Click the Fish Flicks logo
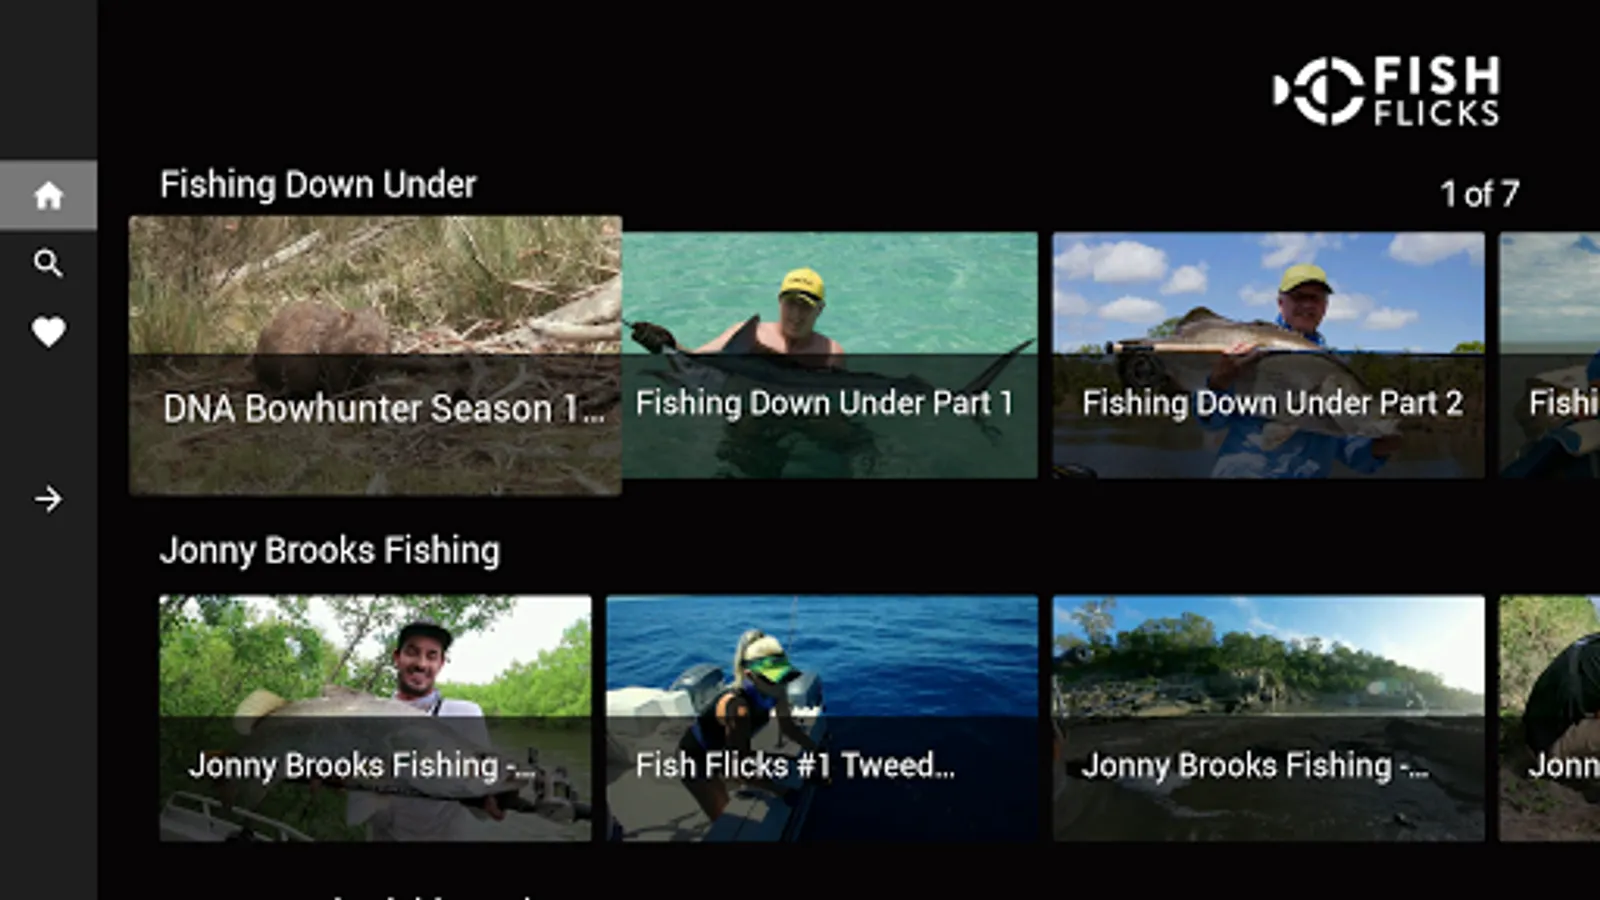The height and width of the screenshot is (900, 1600). pos(1387,90)
